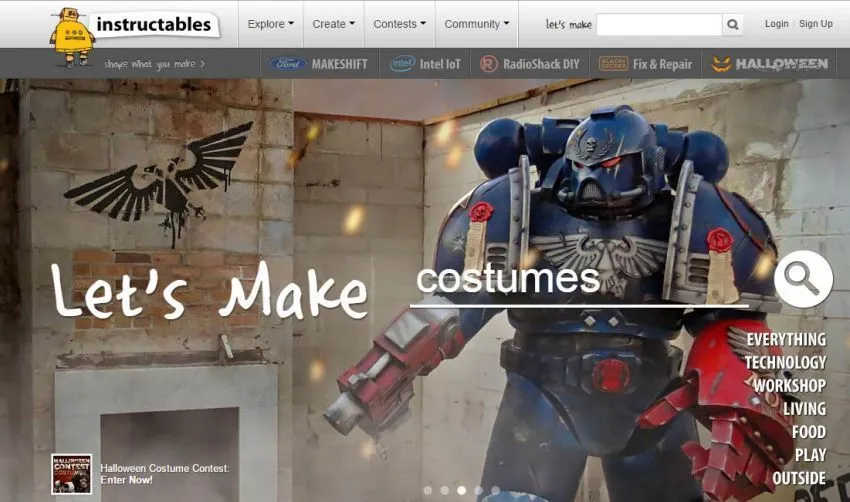Viewport: 850px width, 502px height.
Task: Click the Sign Up link
Action: pos(815,24)
